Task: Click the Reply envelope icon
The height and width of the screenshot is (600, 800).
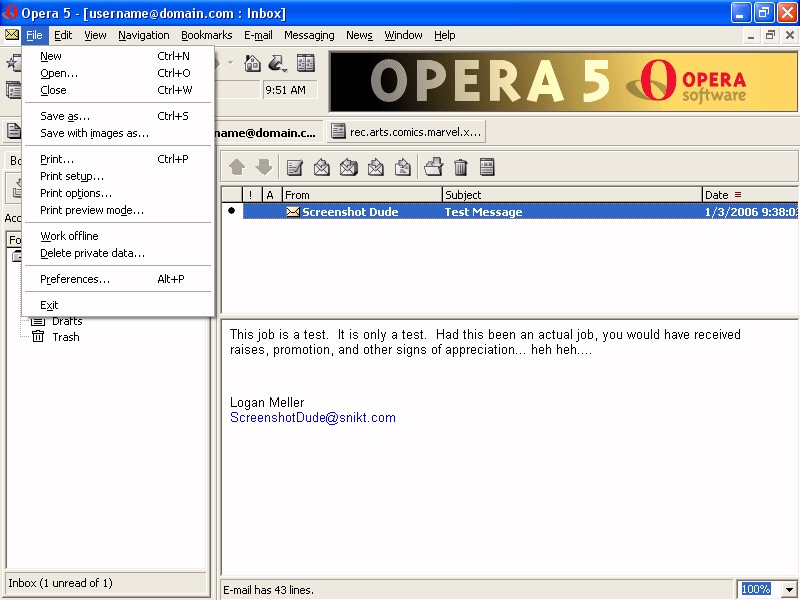Action: pos(321,167)
